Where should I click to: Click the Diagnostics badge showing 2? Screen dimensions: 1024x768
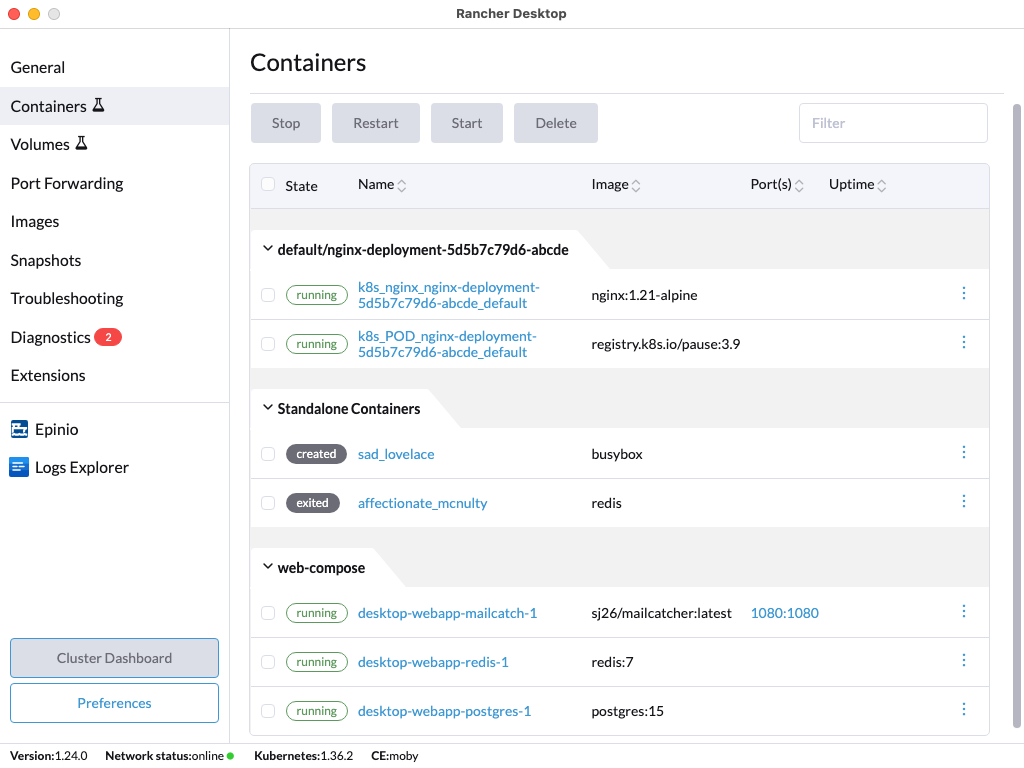pyautogui.click(x=108, y=337)
